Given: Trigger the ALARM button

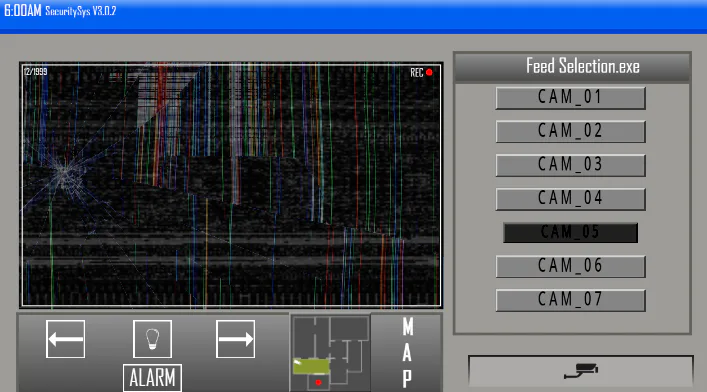Looking at the screenshot, I should point(152,378).
